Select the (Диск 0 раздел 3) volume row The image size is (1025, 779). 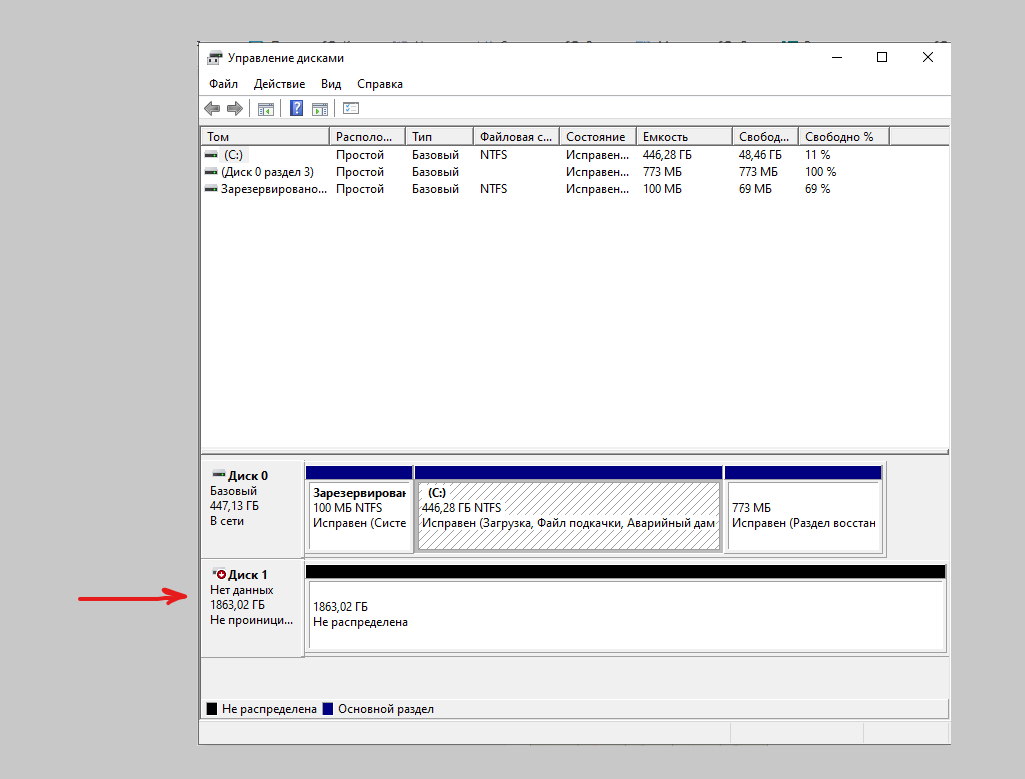[266, 172]
